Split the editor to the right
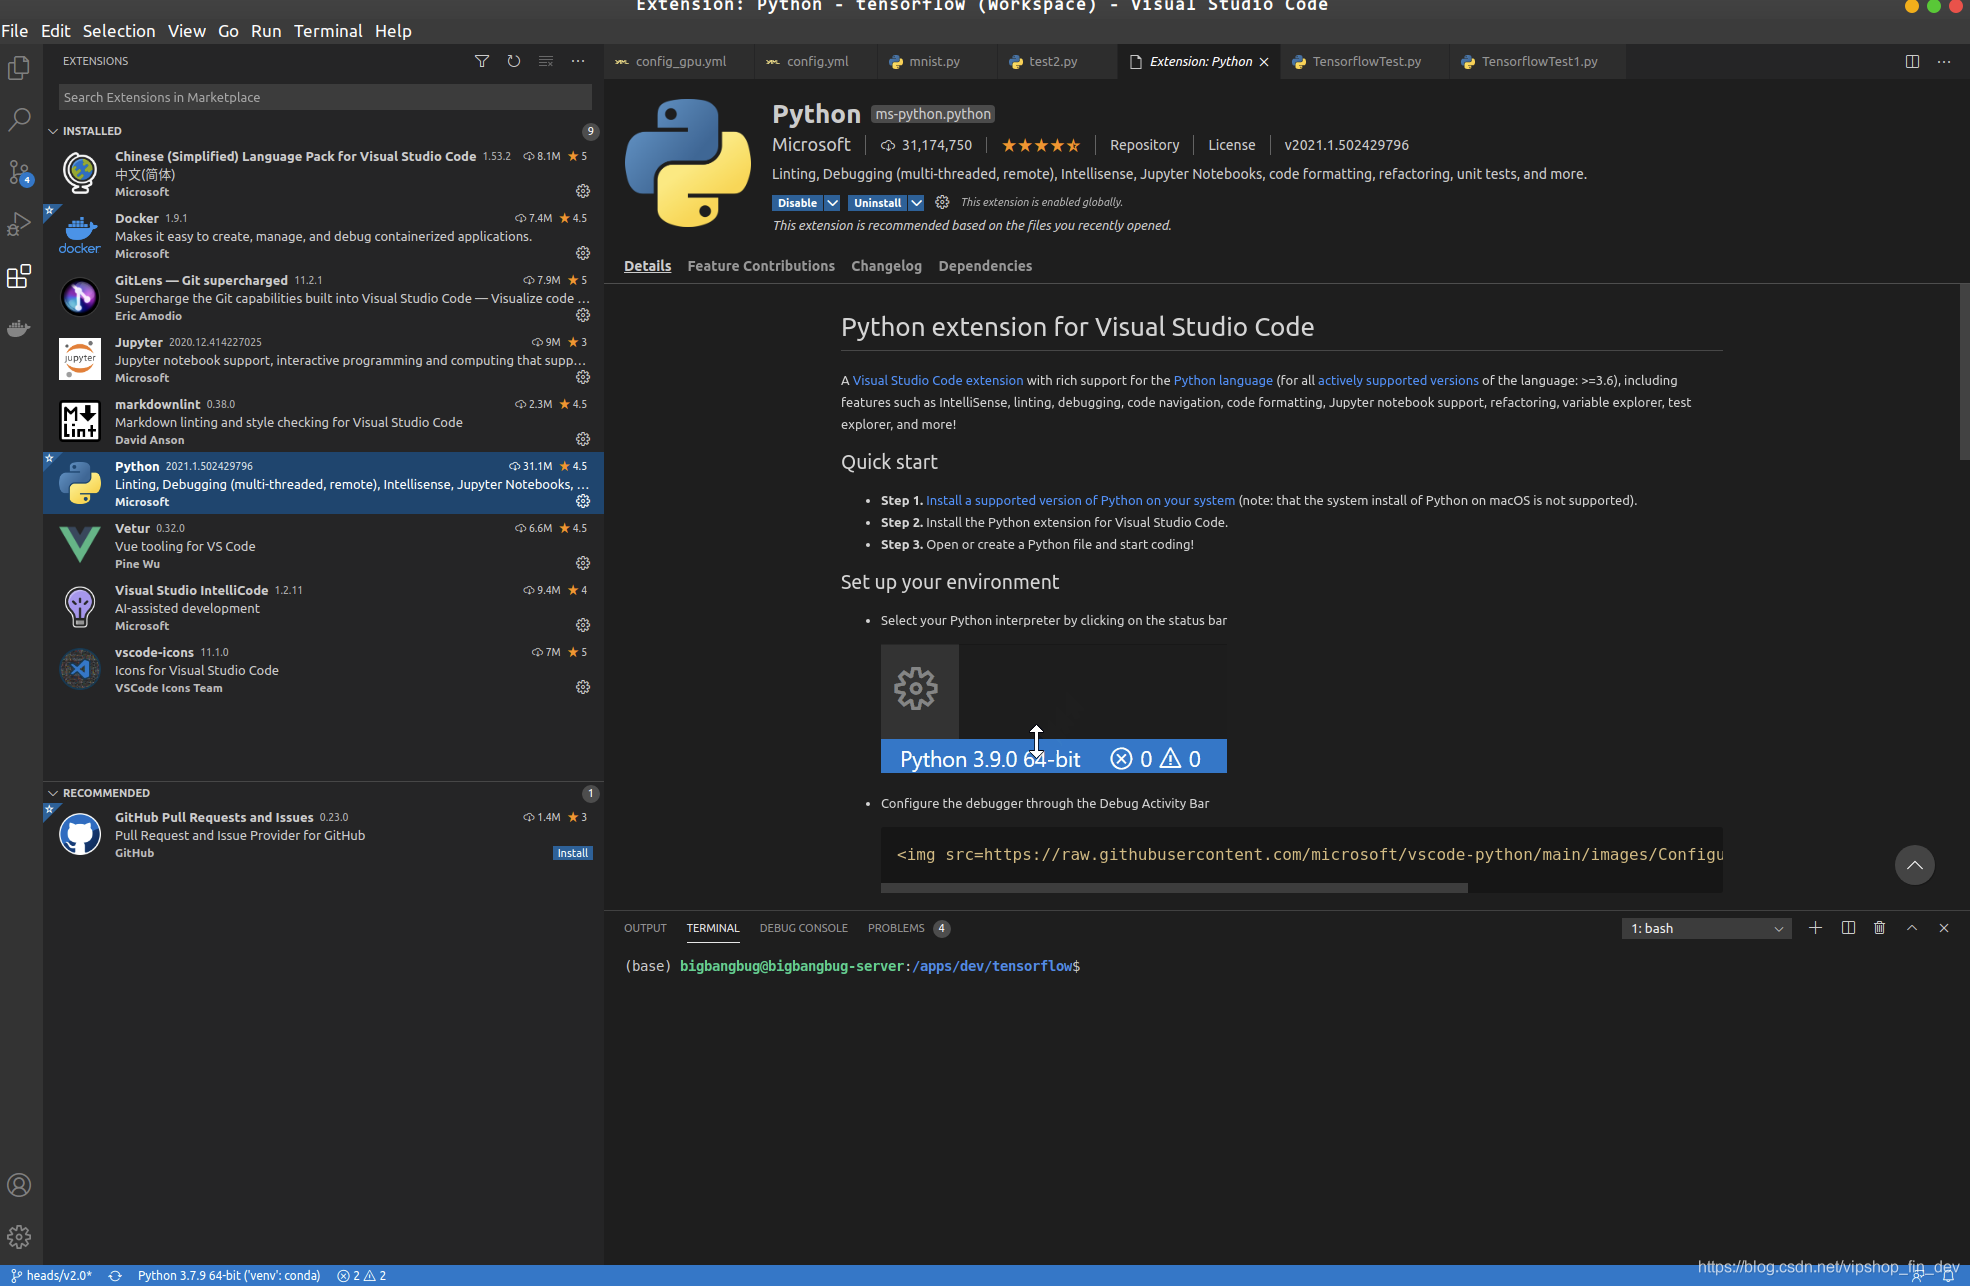 coord(1912,61)
